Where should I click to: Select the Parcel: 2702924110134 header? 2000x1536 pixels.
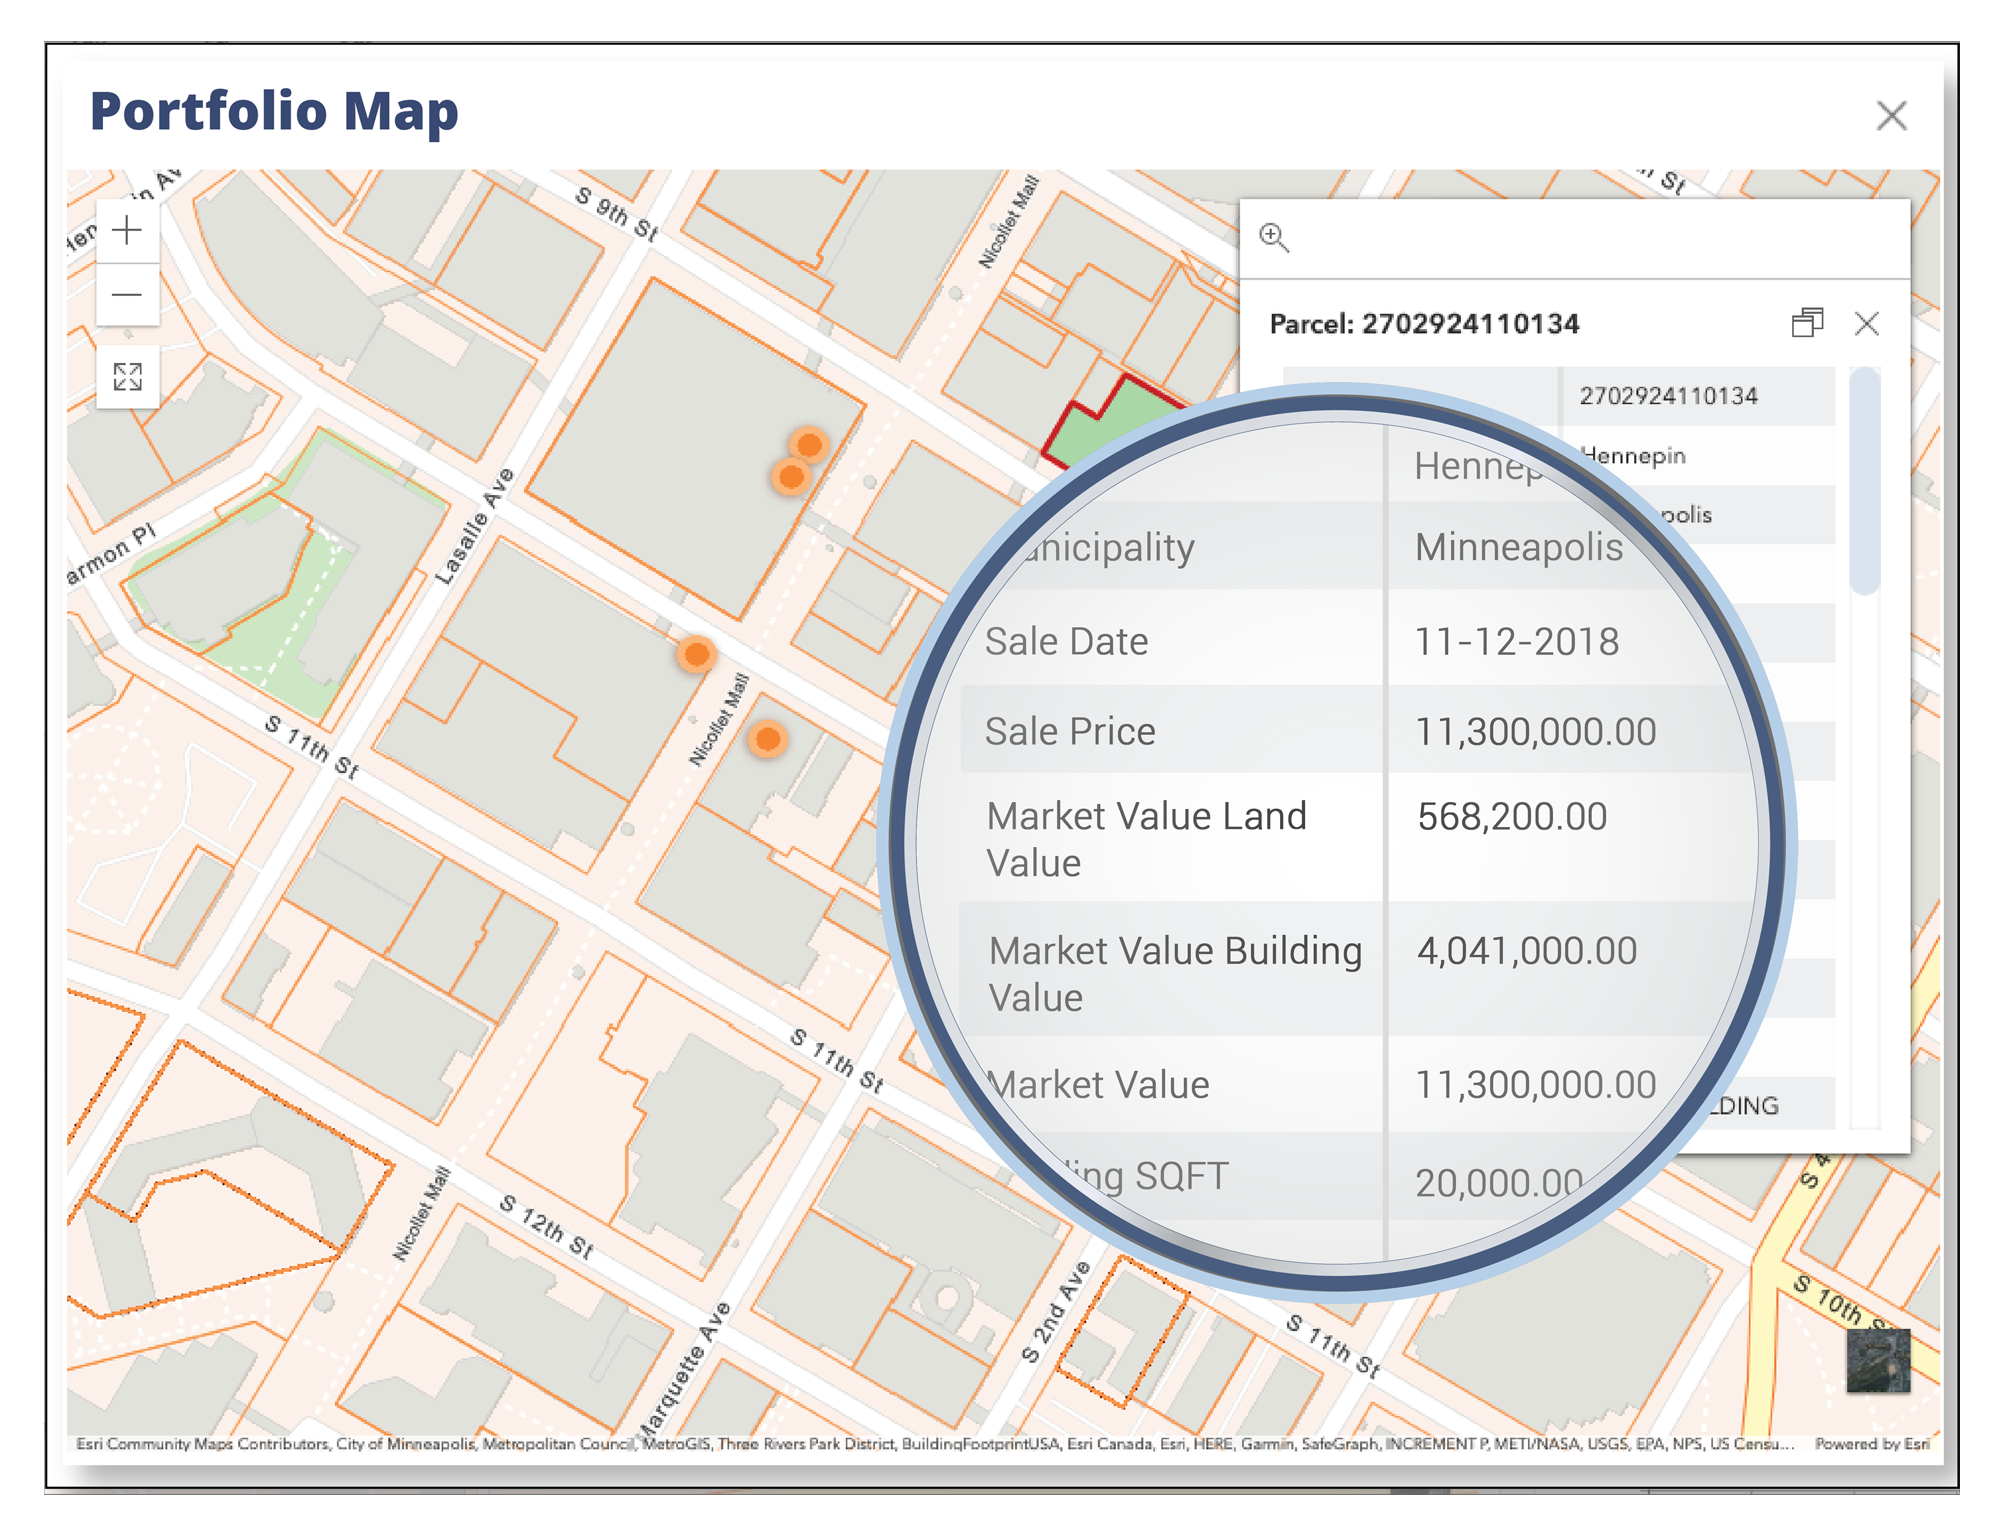point(1426,324)
